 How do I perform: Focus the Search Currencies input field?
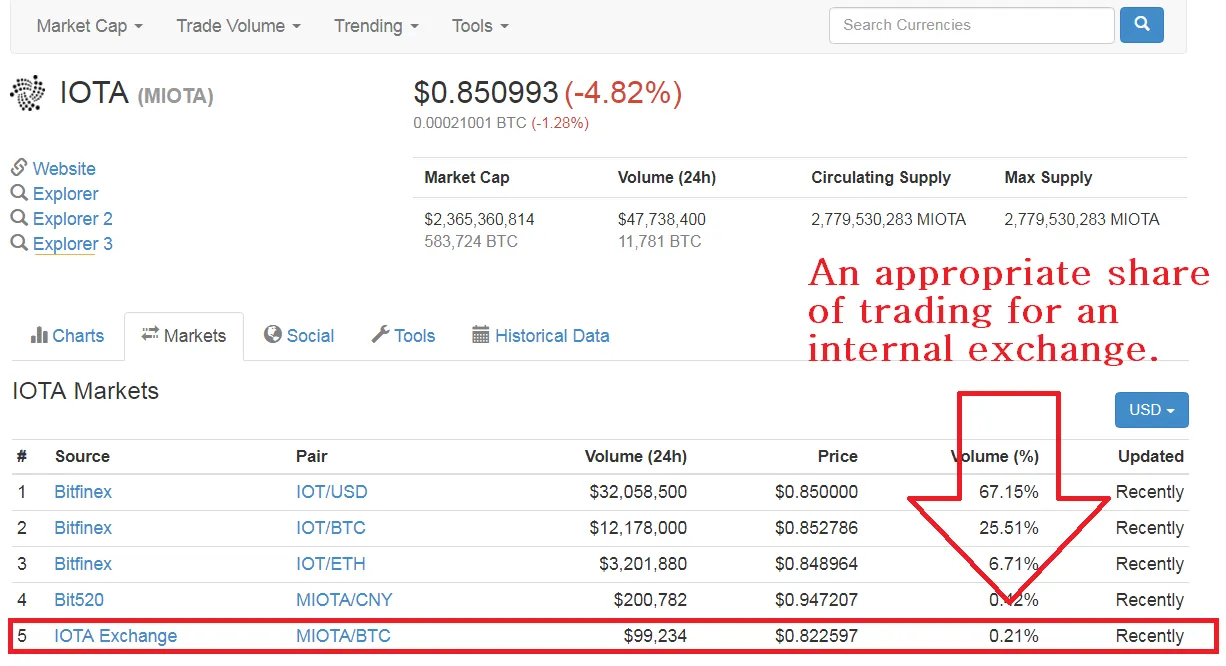coord(971,25)
